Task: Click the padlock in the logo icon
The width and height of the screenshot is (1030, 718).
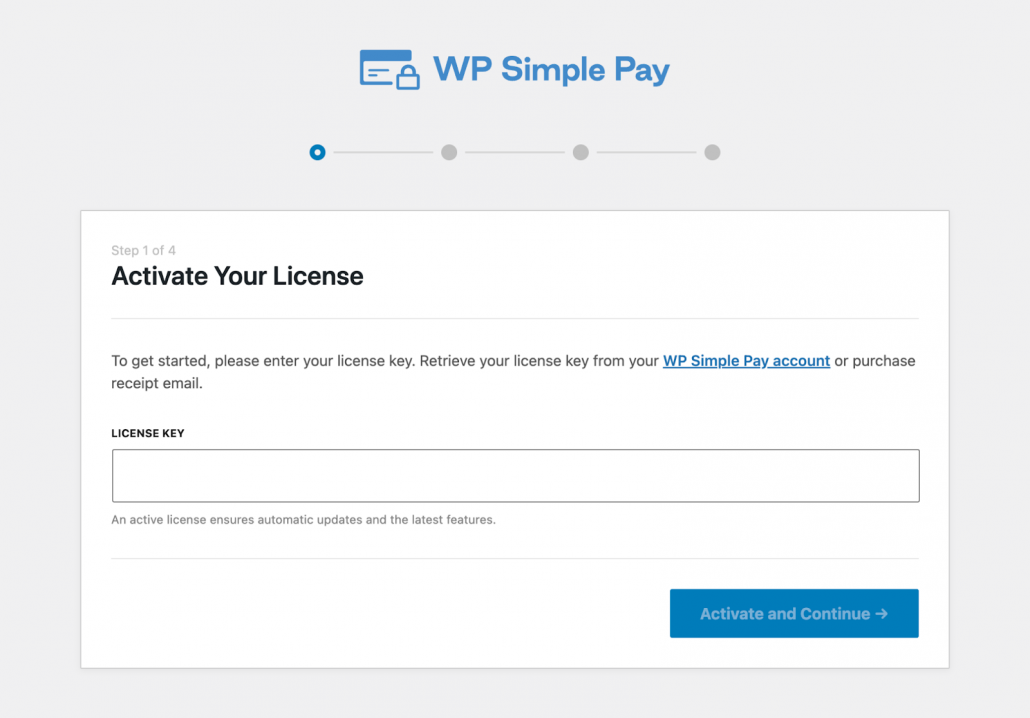Action: pyautogui.click(x=407, y=78)
